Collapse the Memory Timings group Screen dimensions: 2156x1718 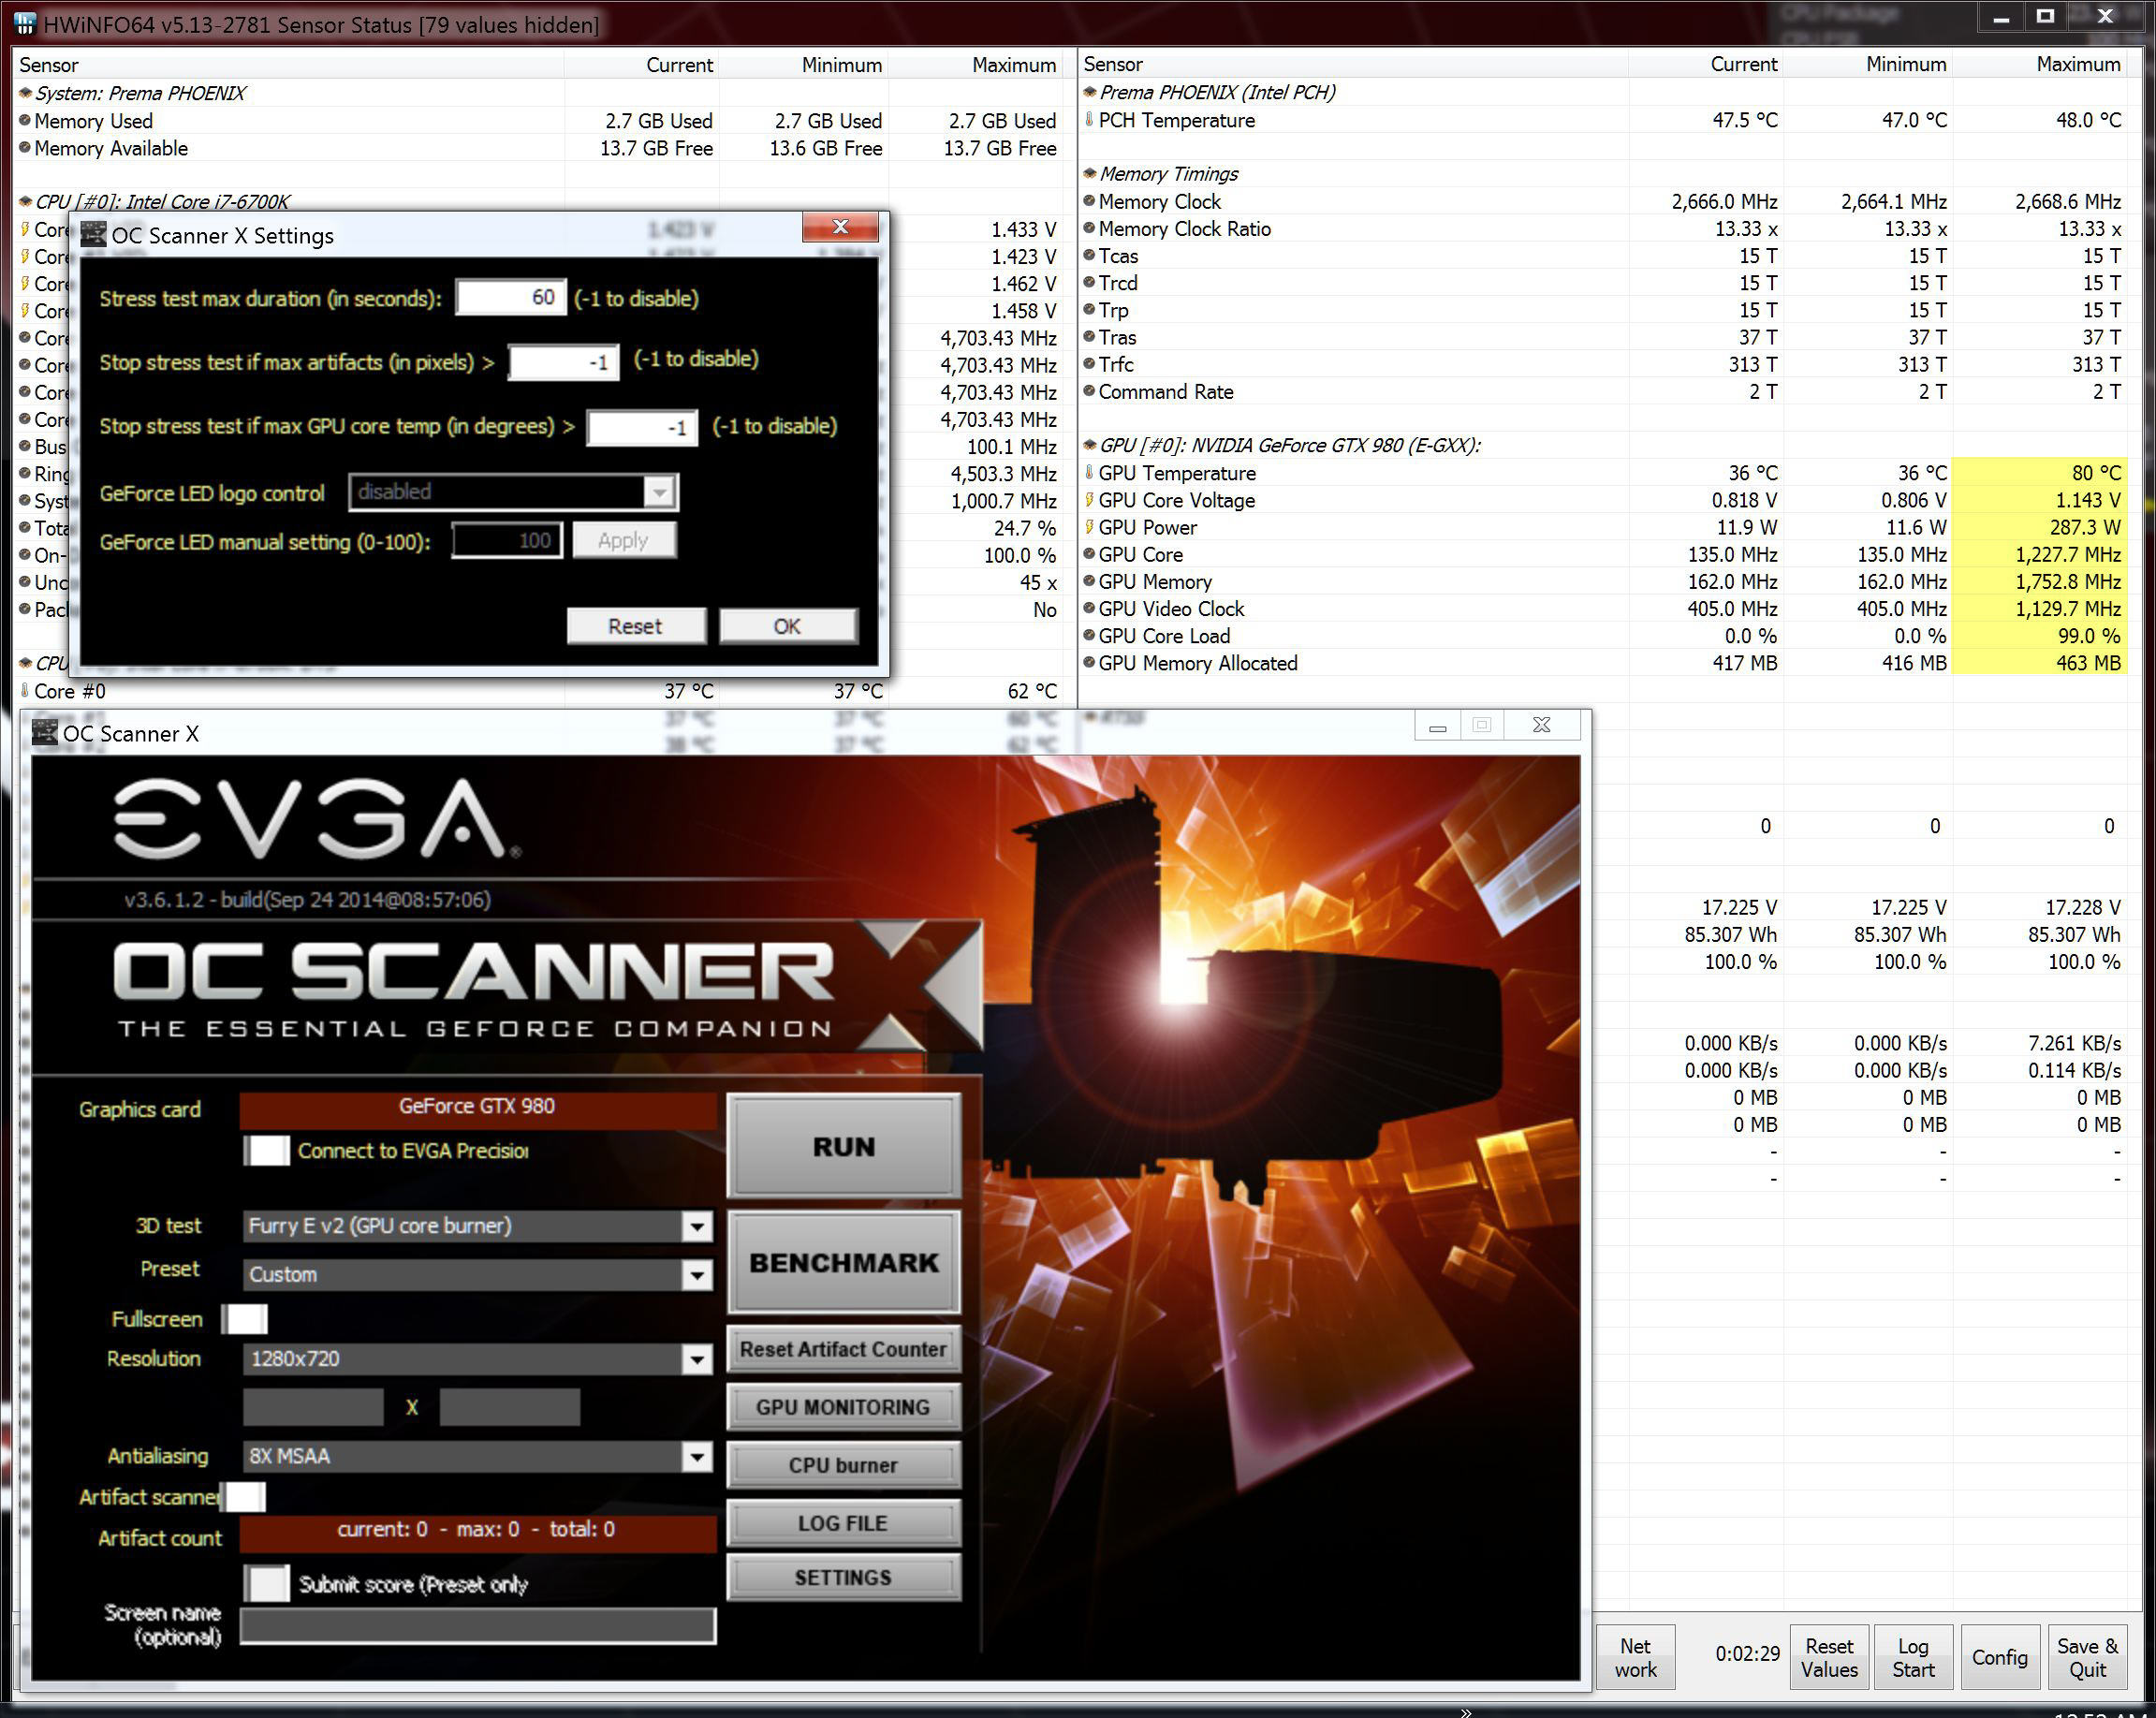1089,174
